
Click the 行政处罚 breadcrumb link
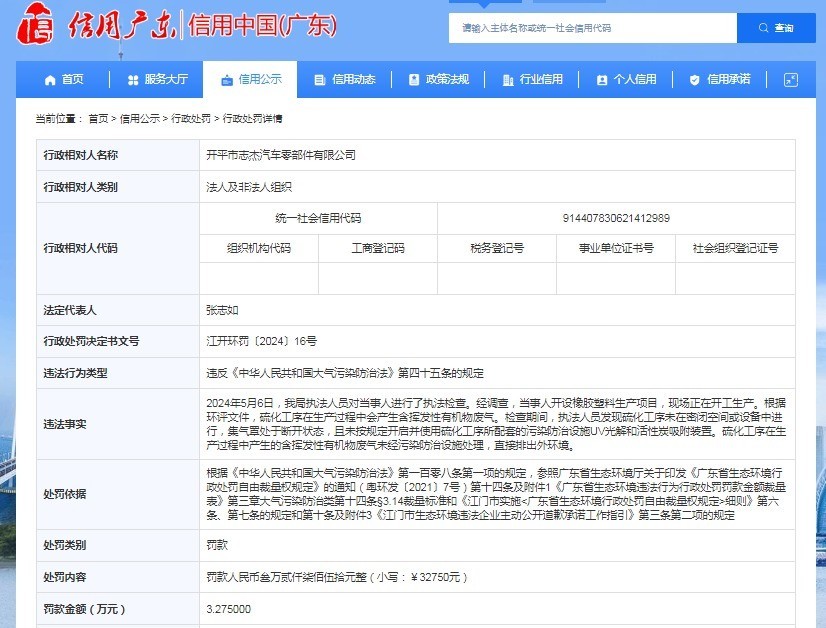pos(190,119)
